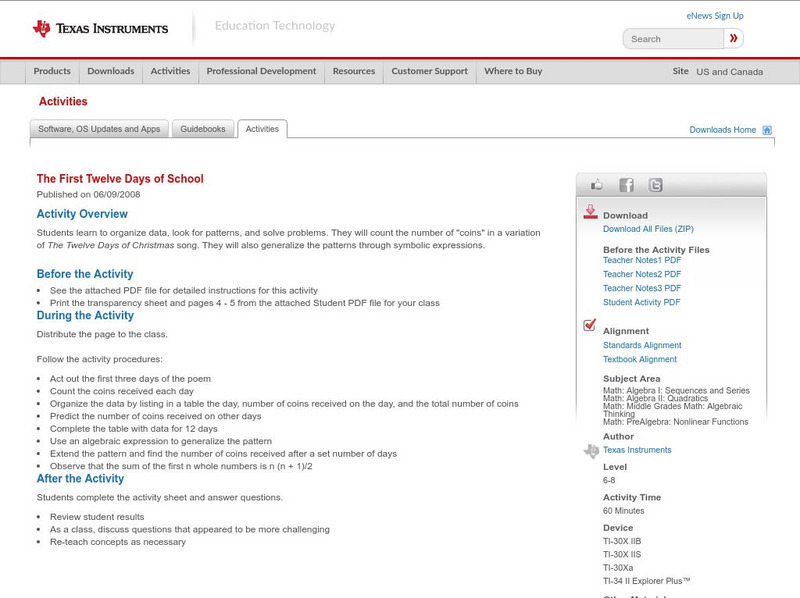Go to the Downloads Home link
Viewport: 800px width, 598px height.
pyautogui.click(x=722, y=130)
